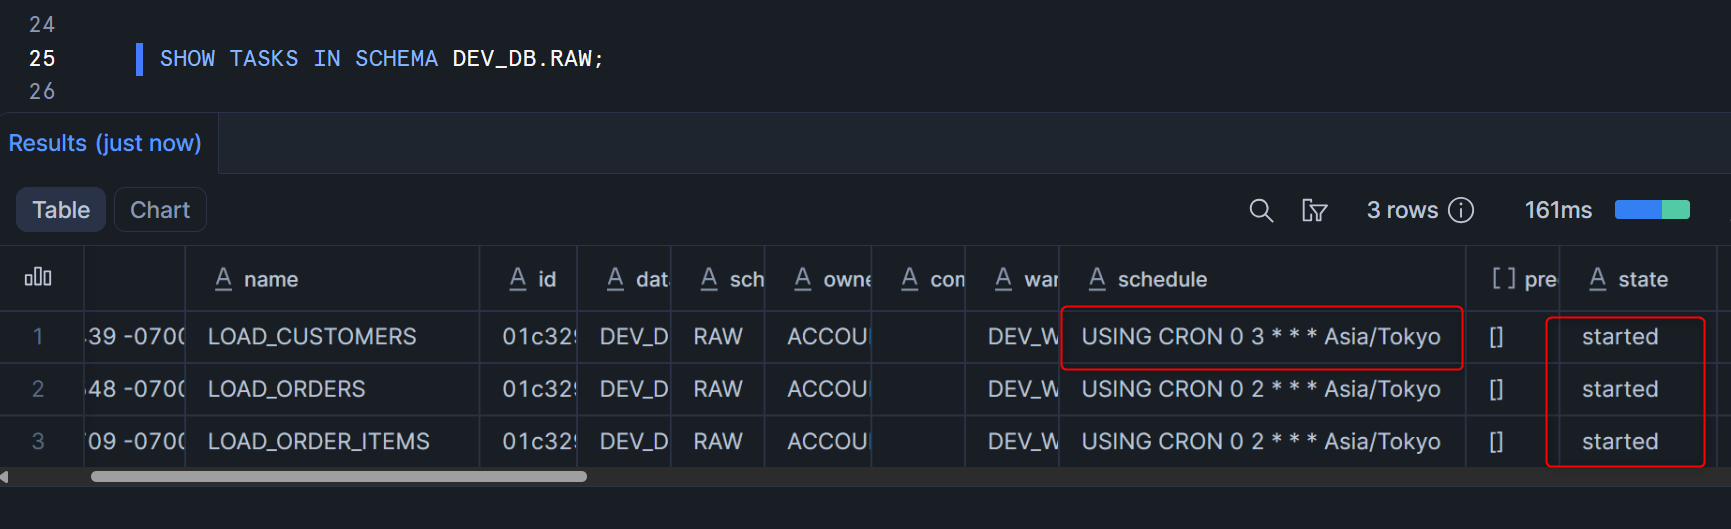Open the filter icon in results toolbar
This screenshot has height=529, width=1731.
tap(1314, 210)
